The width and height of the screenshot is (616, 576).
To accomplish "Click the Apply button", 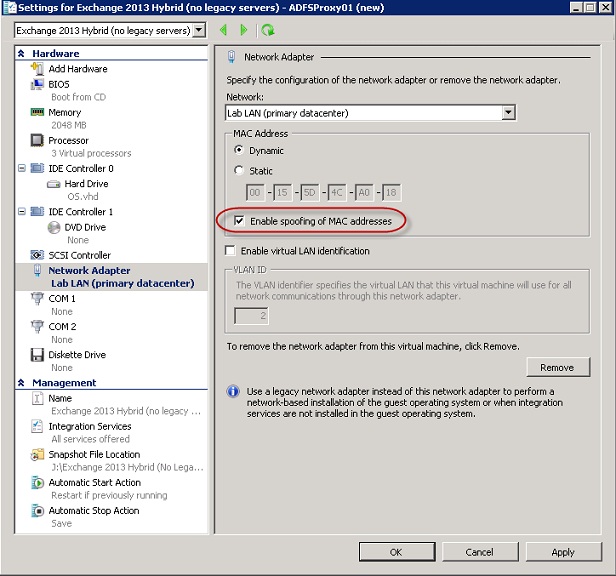I will pos(564,552).
